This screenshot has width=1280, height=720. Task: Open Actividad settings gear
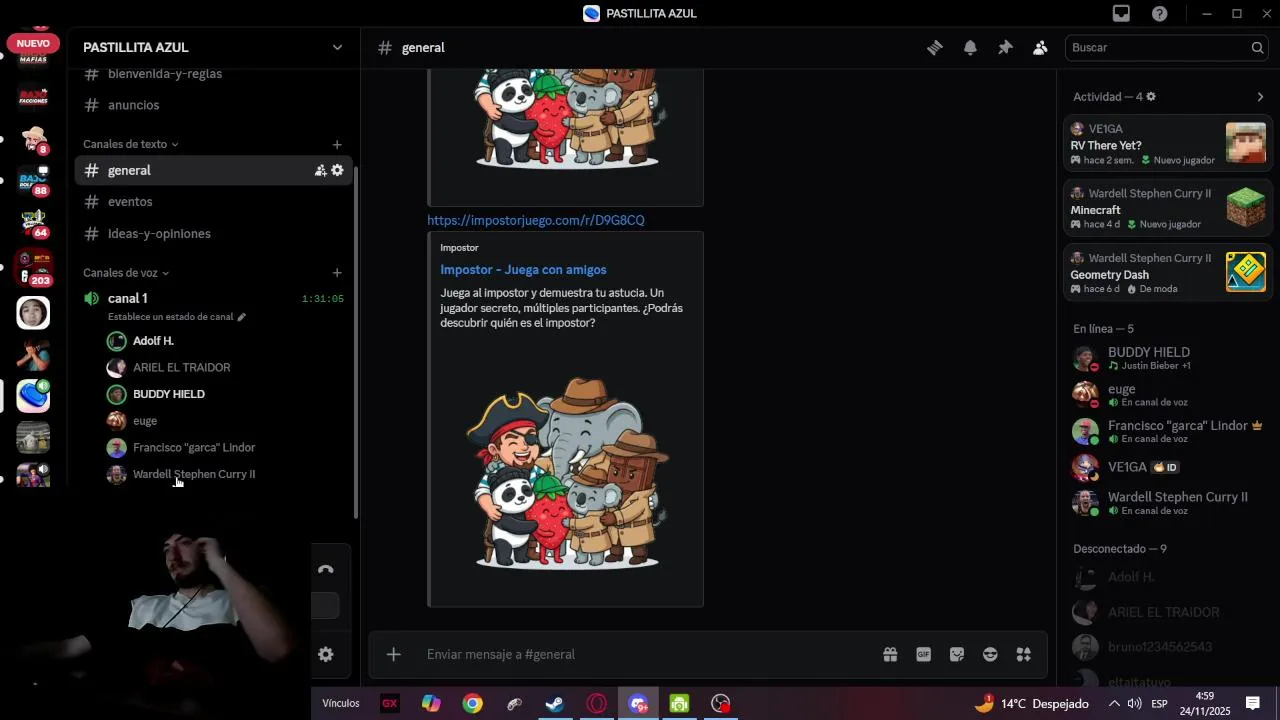click(1151, 96)
